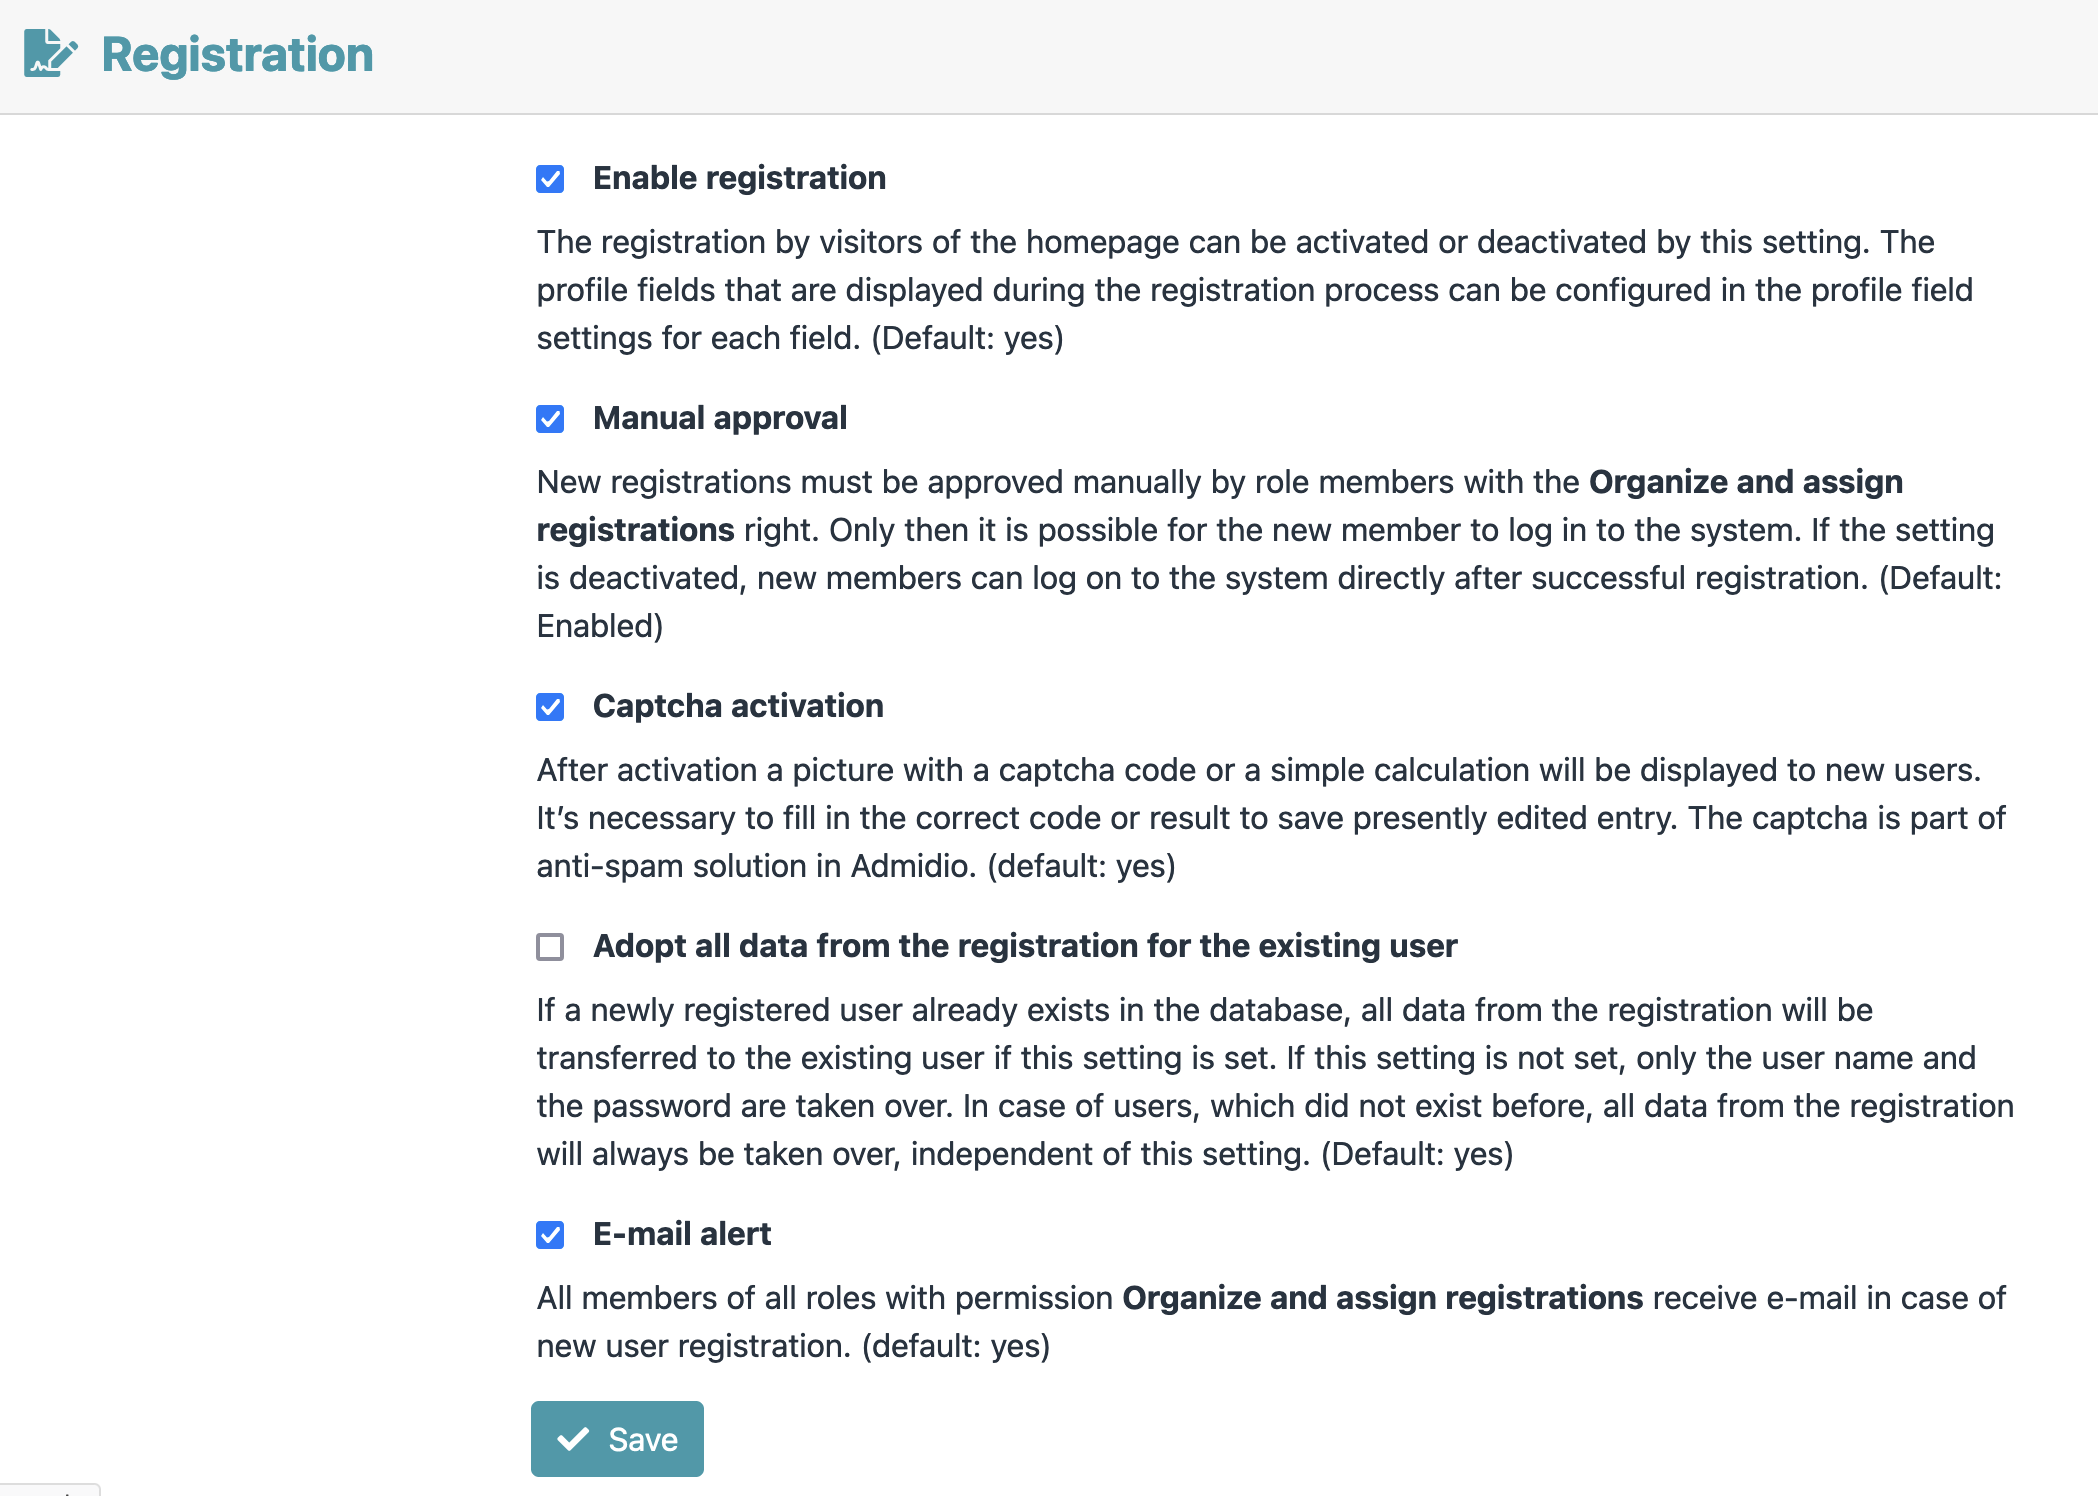Click the Enable registration description paragraph

(x=1254, y=290)
